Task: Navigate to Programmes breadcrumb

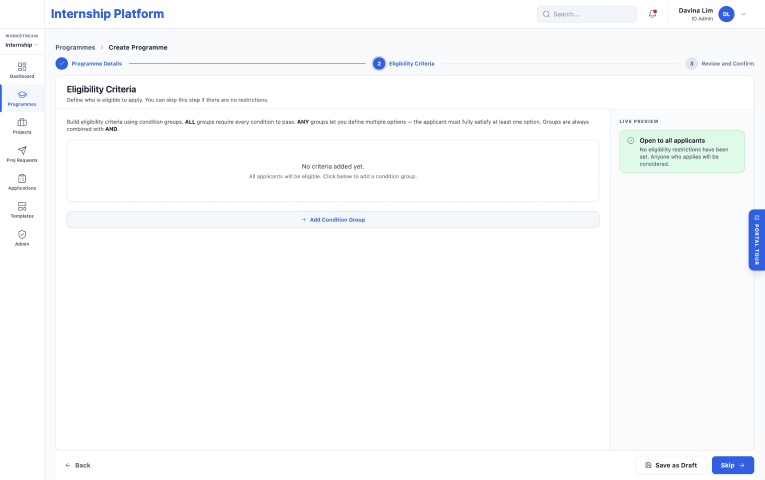Action: click(x=75, y=47)
